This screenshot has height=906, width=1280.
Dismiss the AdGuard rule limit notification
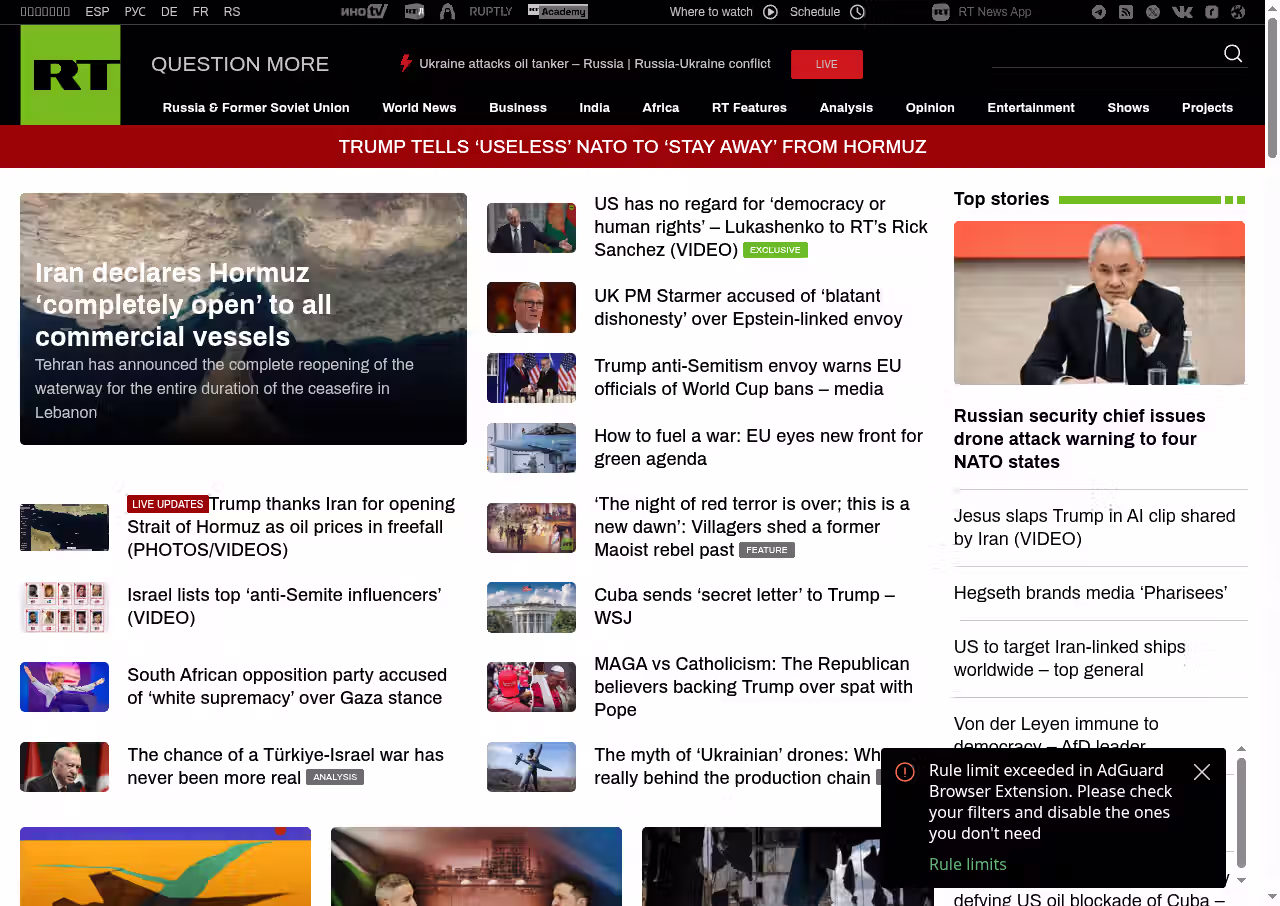(1202, 772)
